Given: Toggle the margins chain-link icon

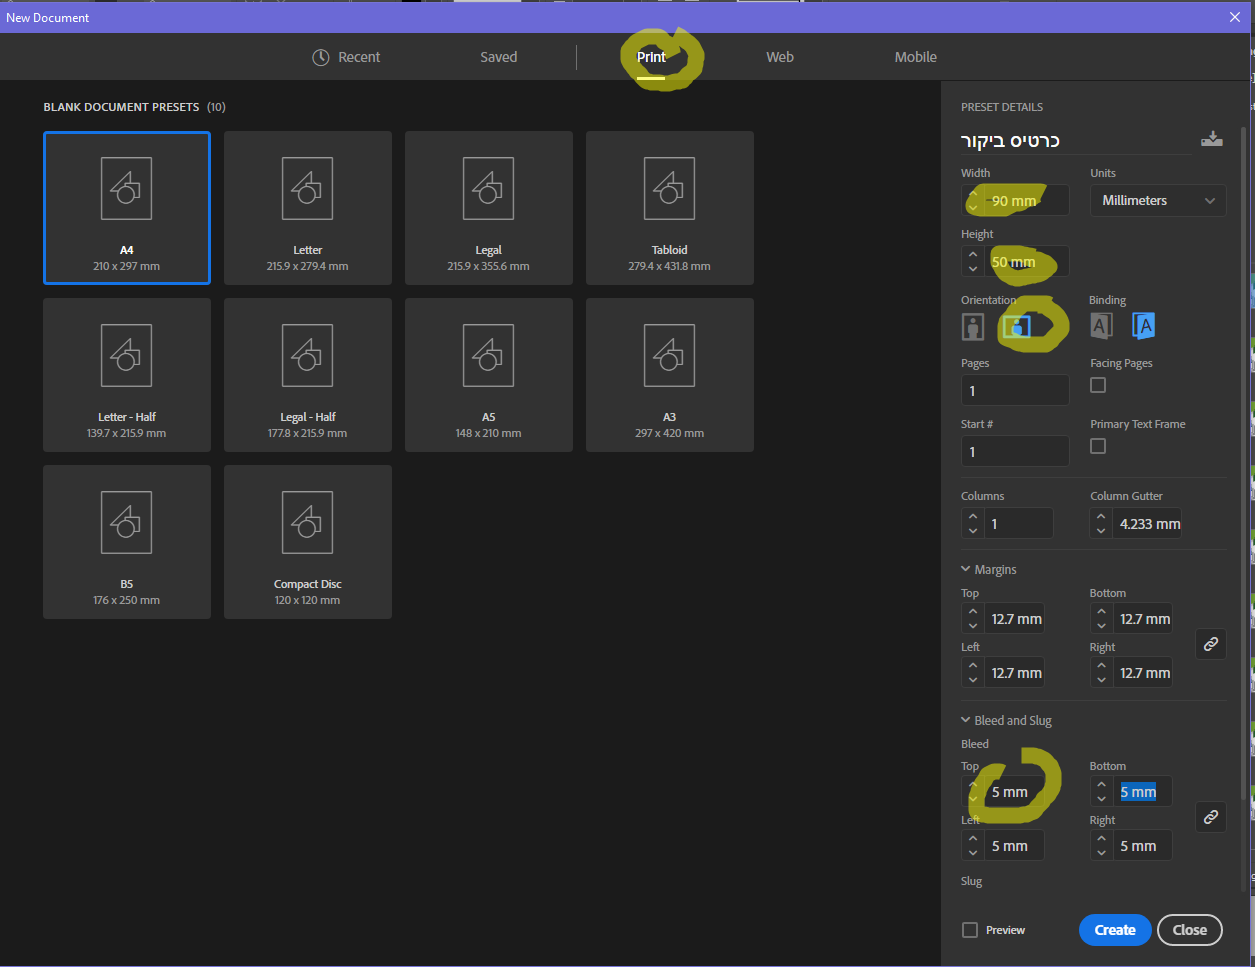Looking at the screenshot, I should click(x=1210, y=644).
